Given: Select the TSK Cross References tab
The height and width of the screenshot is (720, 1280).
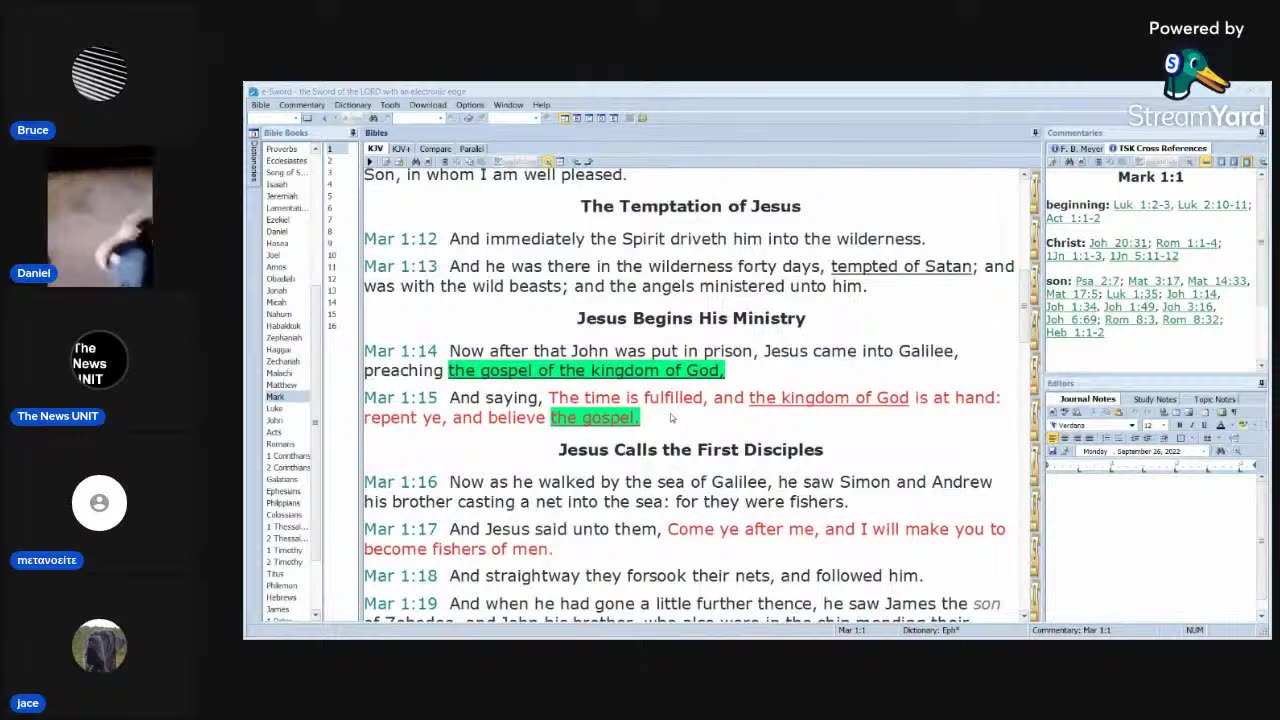Looking at the screenshot, I should [x=1158, y=148].
